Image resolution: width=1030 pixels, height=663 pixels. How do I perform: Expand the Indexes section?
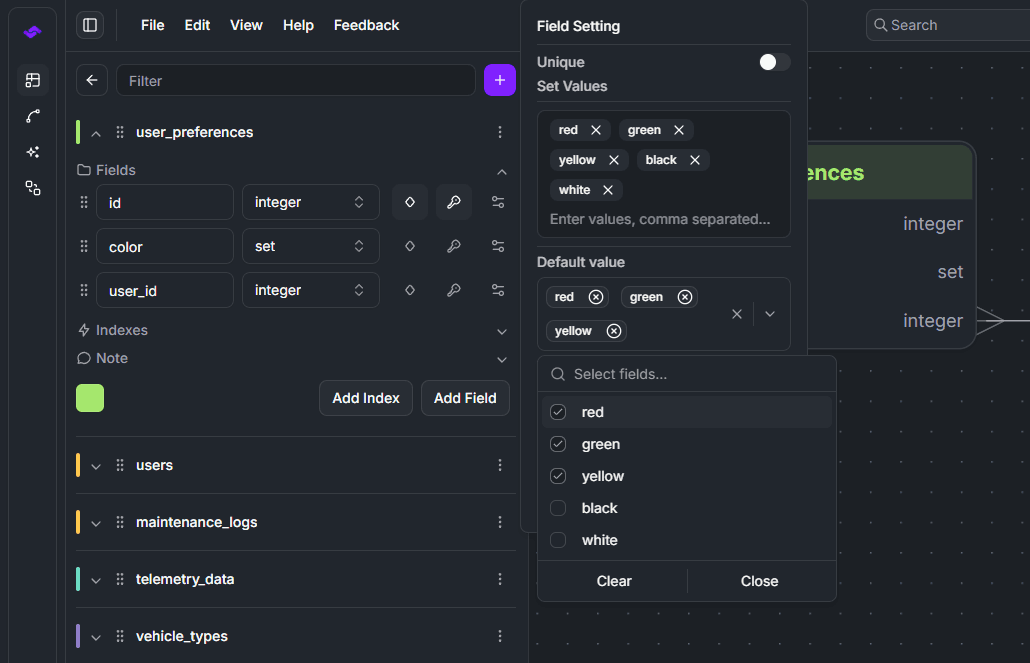pyautogui.click(x=502, y=330)
